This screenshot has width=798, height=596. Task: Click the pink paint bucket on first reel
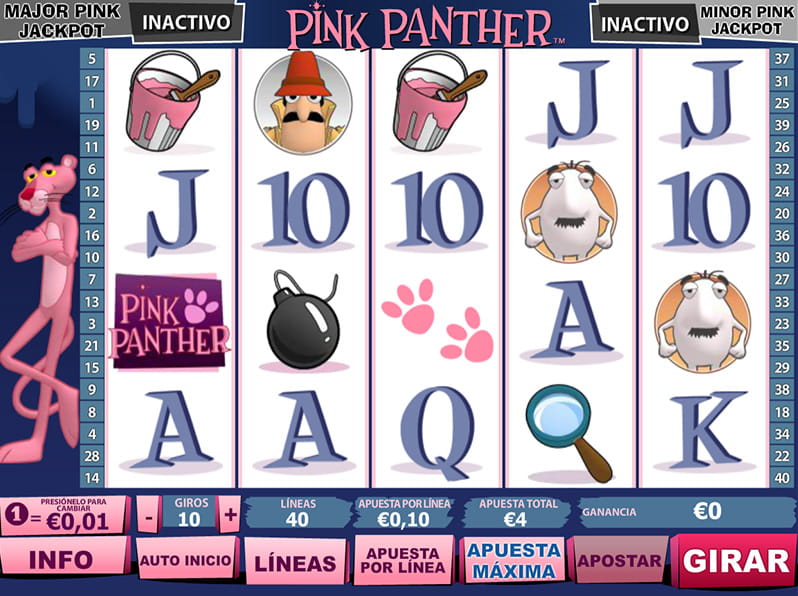[170, 101]
